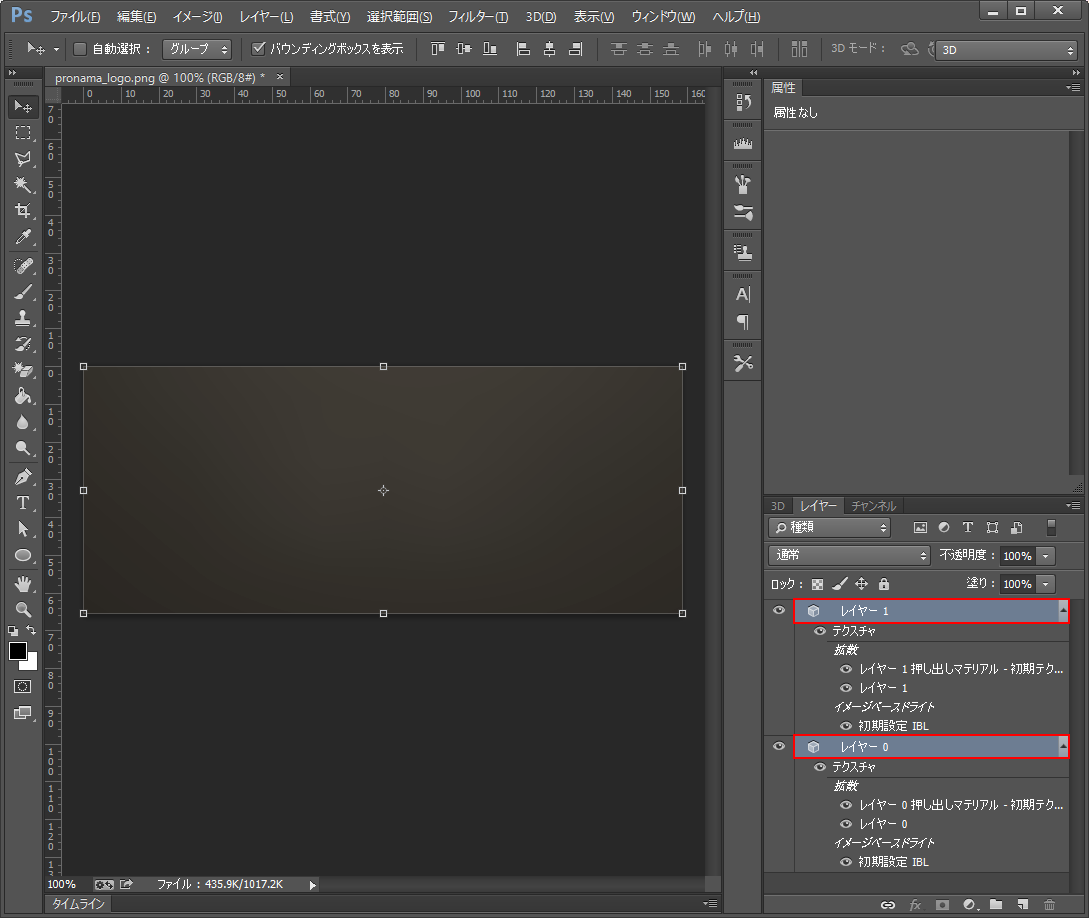The height and width of the screenshot is (918, 1089).
Task: Open the タイムライン panel tab
Action: click(x=79, y=903)
